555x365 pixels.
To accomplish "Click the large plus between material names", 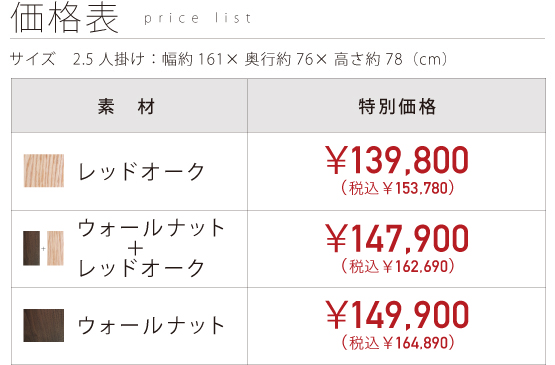I will [136, 249].
